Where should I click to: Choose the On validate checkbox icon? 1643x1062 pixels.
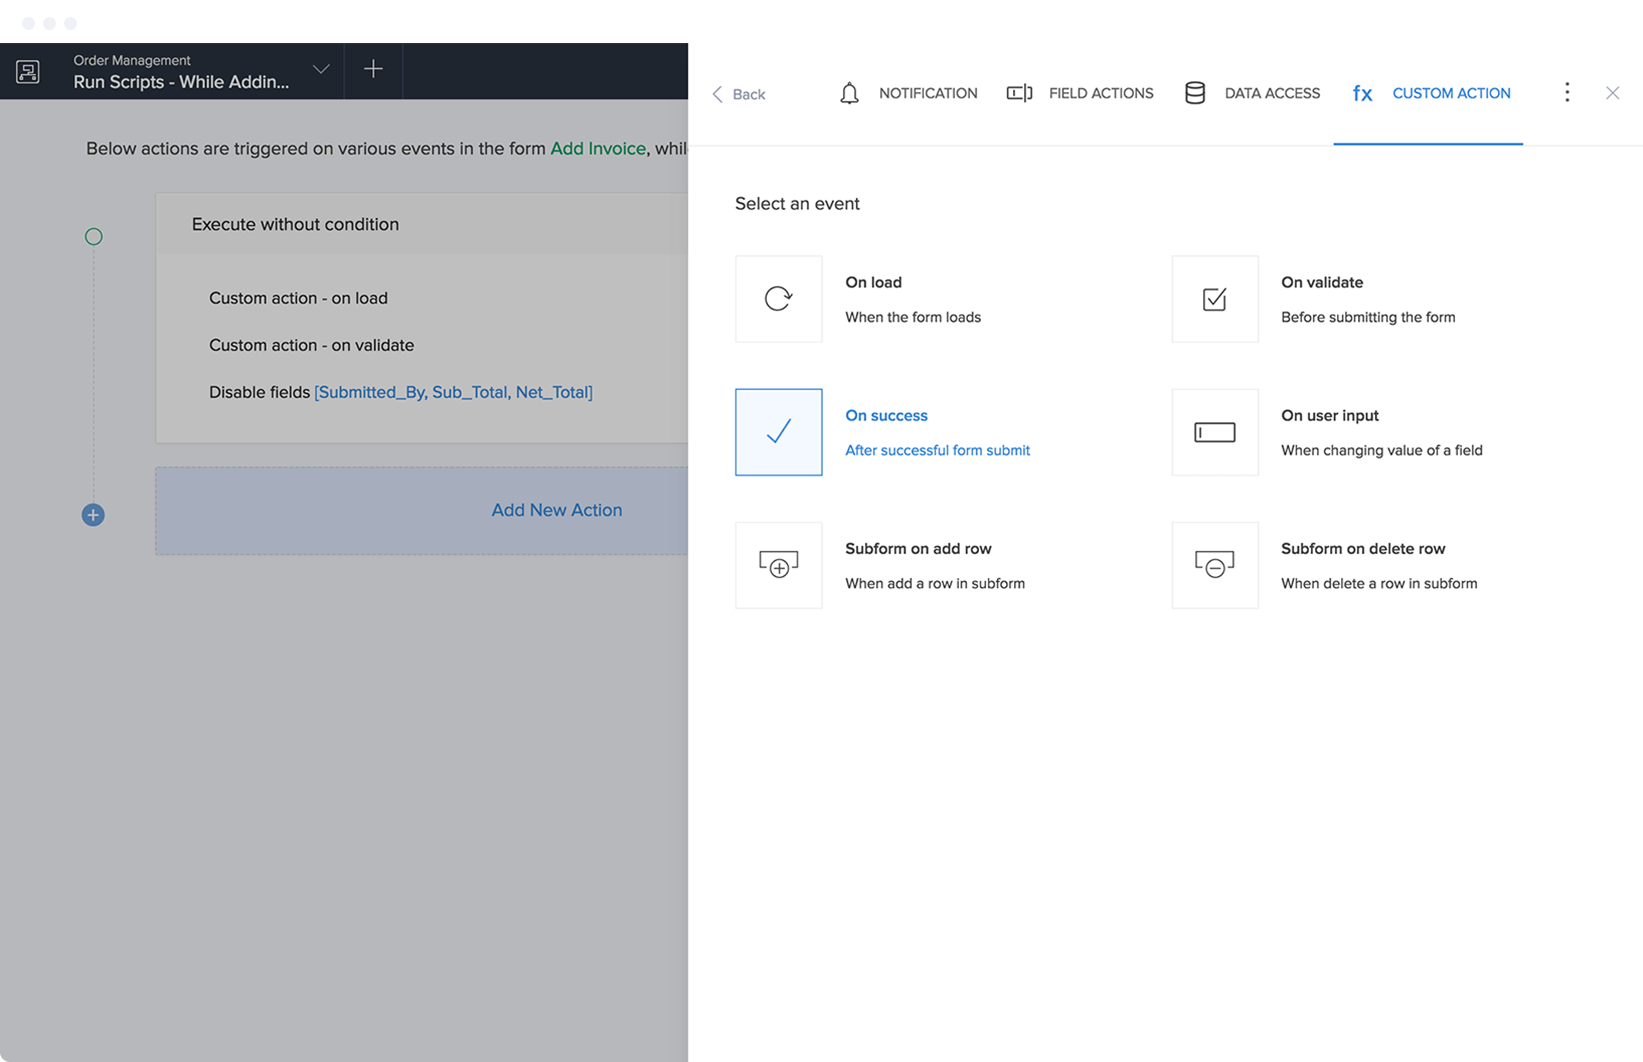(1214, 299)
